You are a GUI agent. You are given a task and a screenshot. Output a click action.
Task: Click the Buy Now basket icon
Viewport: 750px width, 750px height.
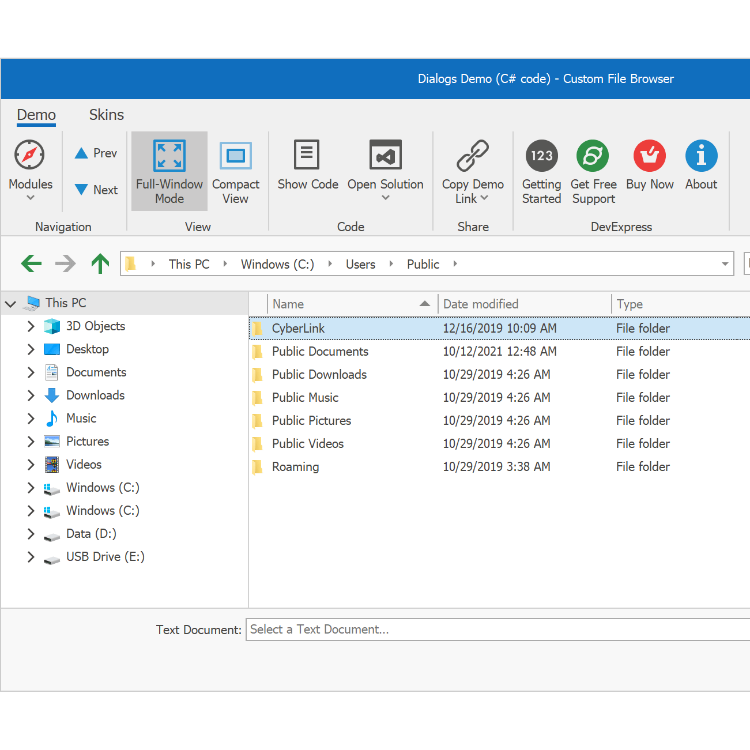[x=650, y=156]
